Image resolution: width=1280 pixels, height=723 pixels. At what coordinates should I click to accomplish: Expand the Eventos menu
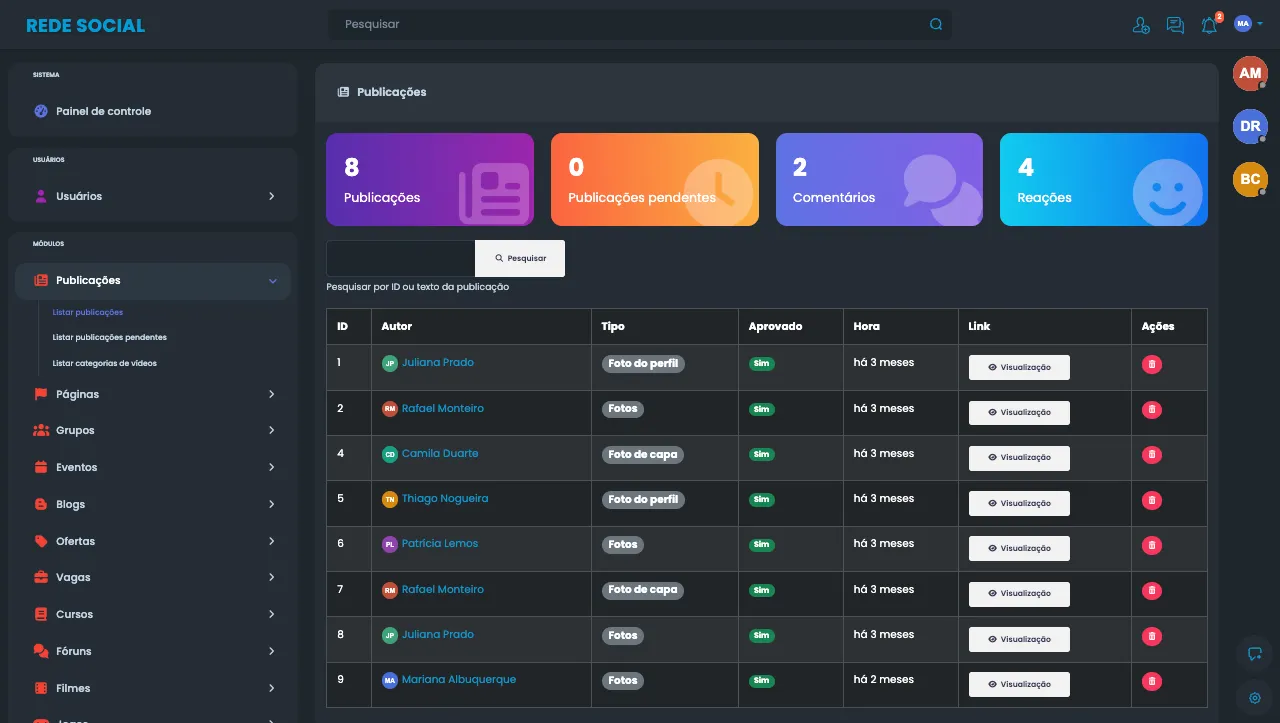pos(153,467)
